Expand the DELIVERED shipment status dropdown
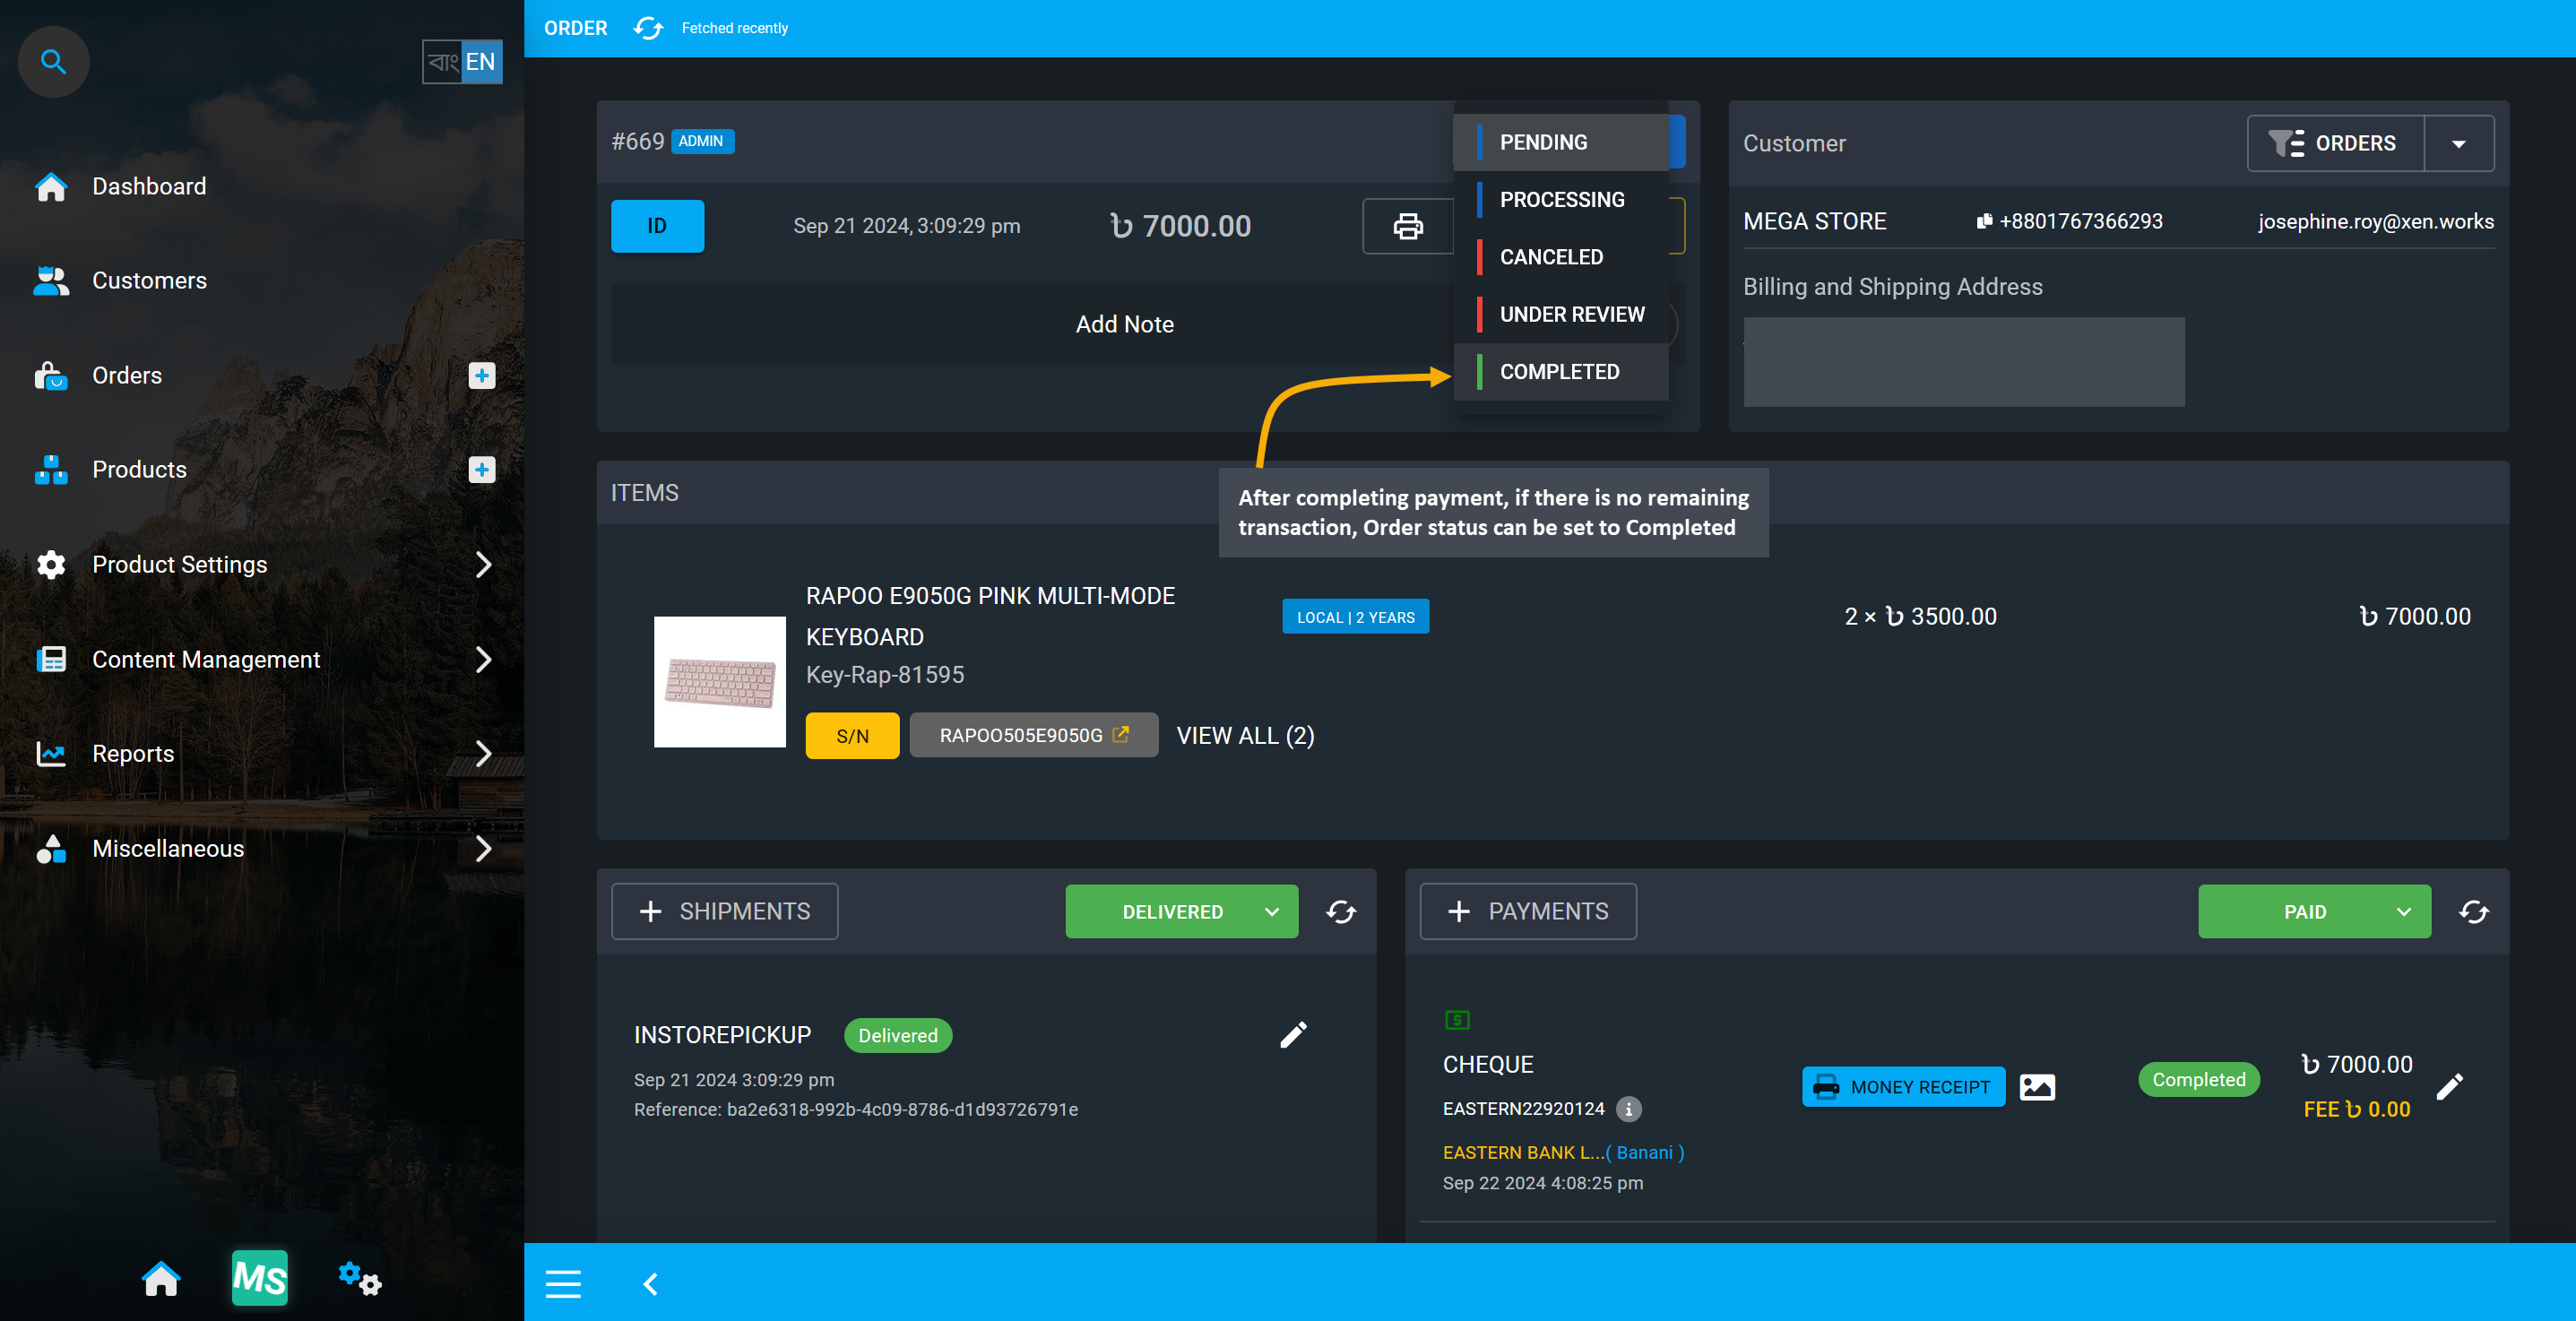The width and height of the screenshot is (2576, 1321). (1272, 910)
